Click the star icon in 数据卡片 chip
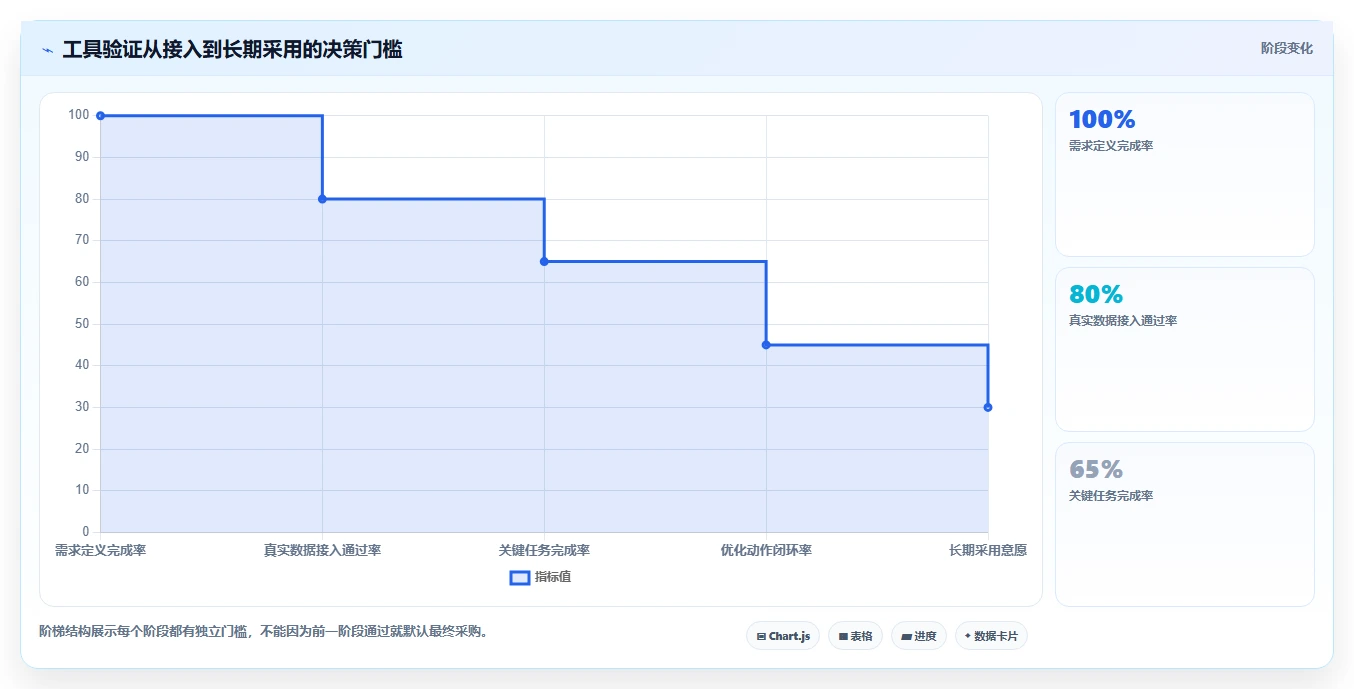1354x689 pixels. click(x=968, y=636)
